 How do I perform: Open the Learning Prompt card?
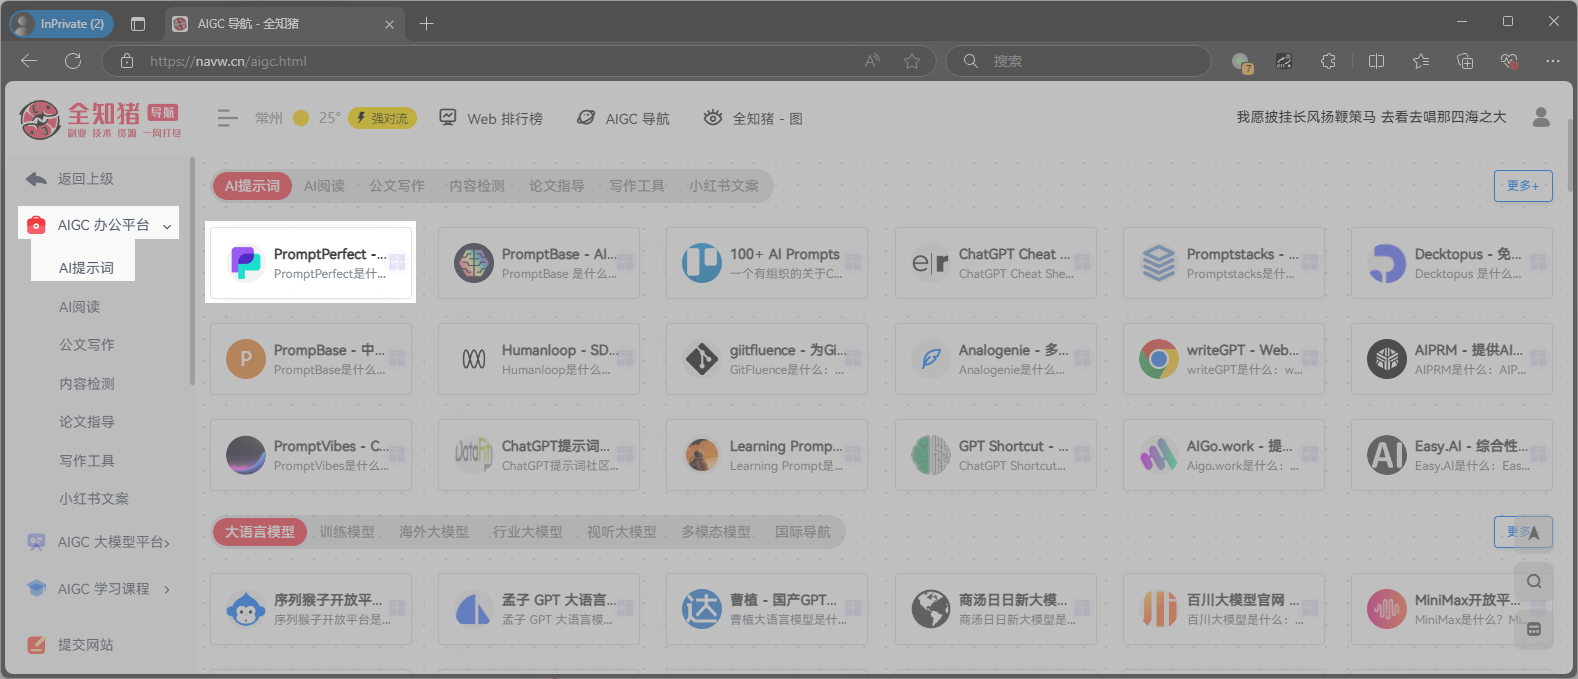pyautogui.click(x=767, y=455)
